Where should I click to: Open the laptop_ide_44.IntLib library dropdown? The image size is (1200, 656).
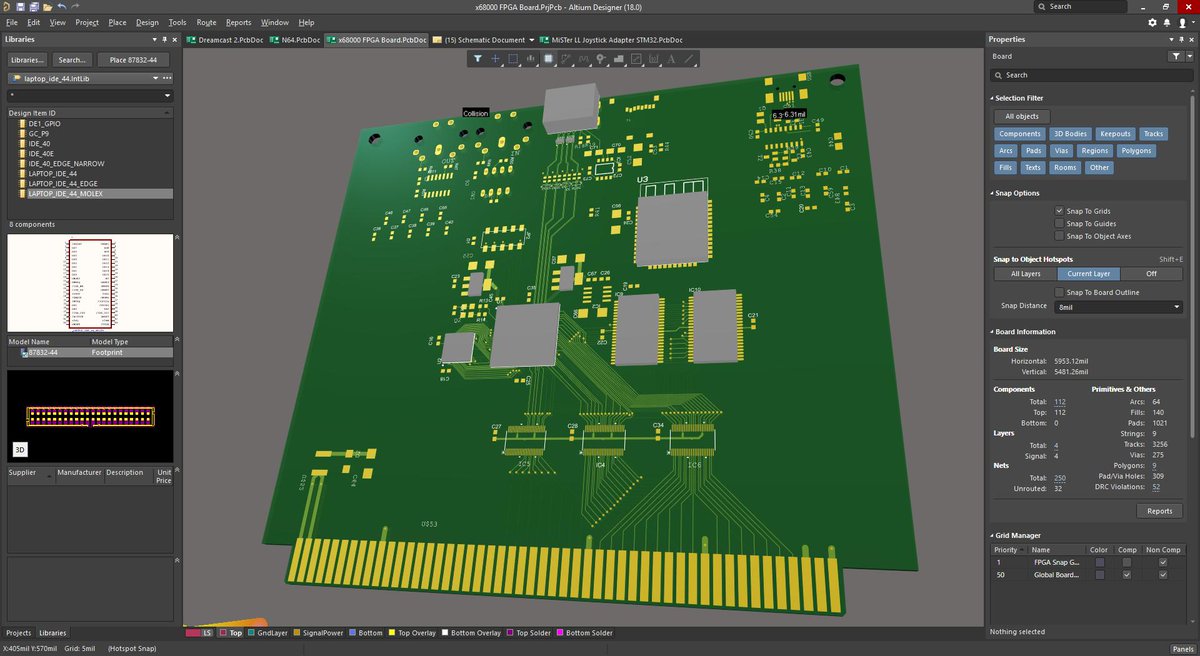(154, 78)
